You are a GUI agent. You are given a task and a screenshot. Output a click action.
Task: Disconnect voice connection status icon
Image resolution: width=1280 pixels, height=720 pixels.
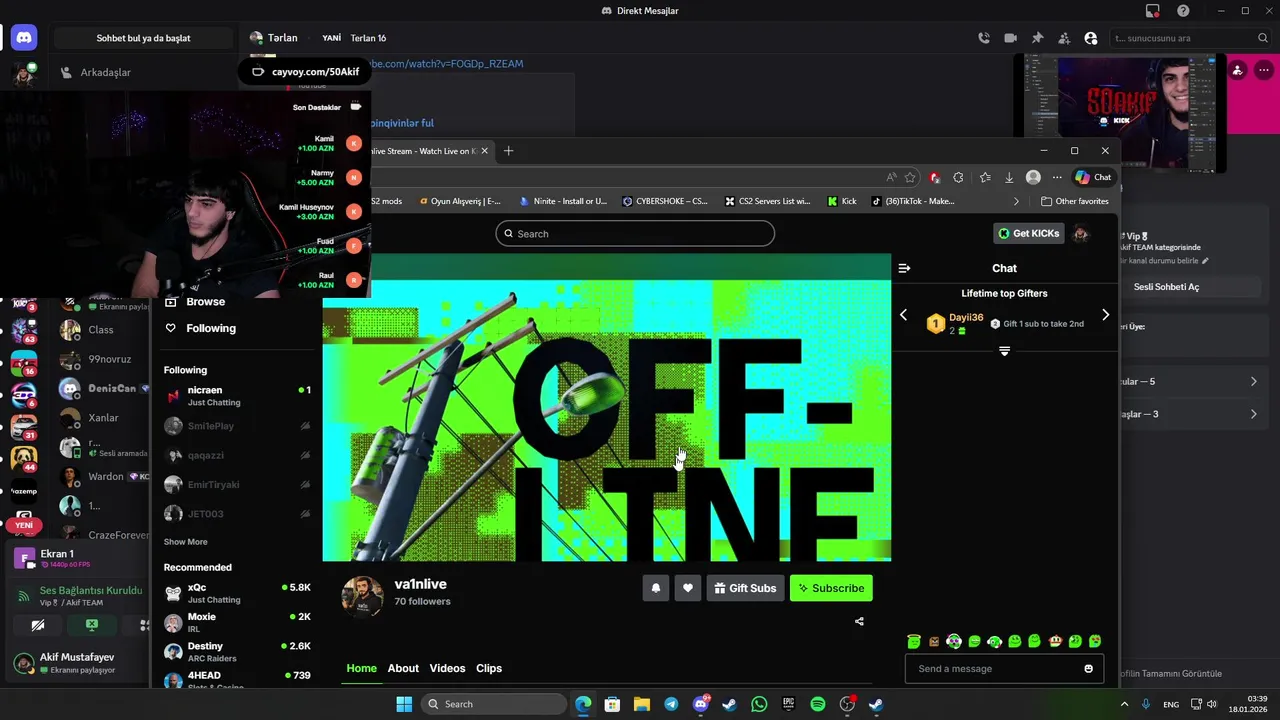pyautogui.click(x=24, y=596)
